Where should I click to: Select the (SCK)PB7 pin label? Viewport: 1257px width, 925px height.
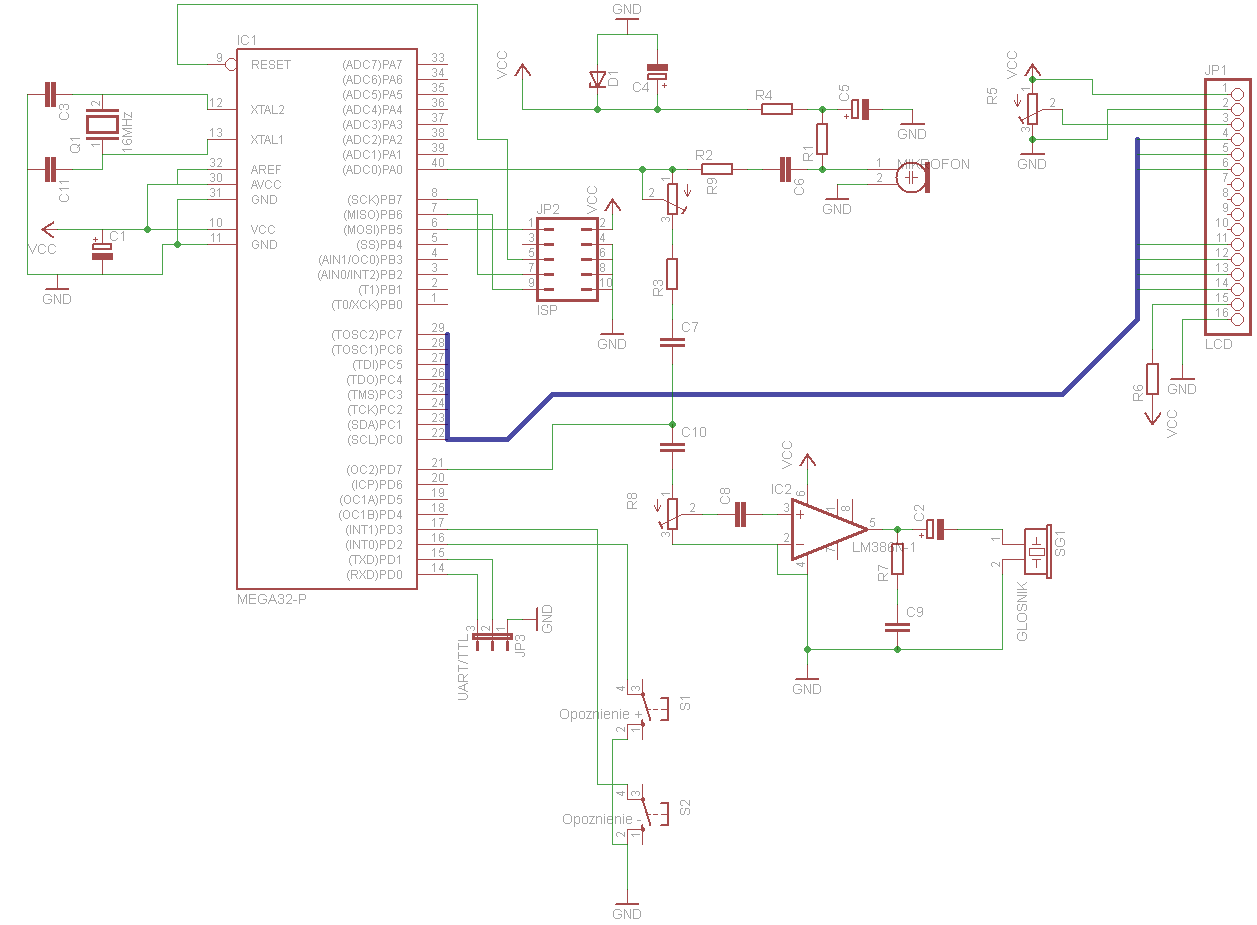pyautogui.click(x=373, y=199)
